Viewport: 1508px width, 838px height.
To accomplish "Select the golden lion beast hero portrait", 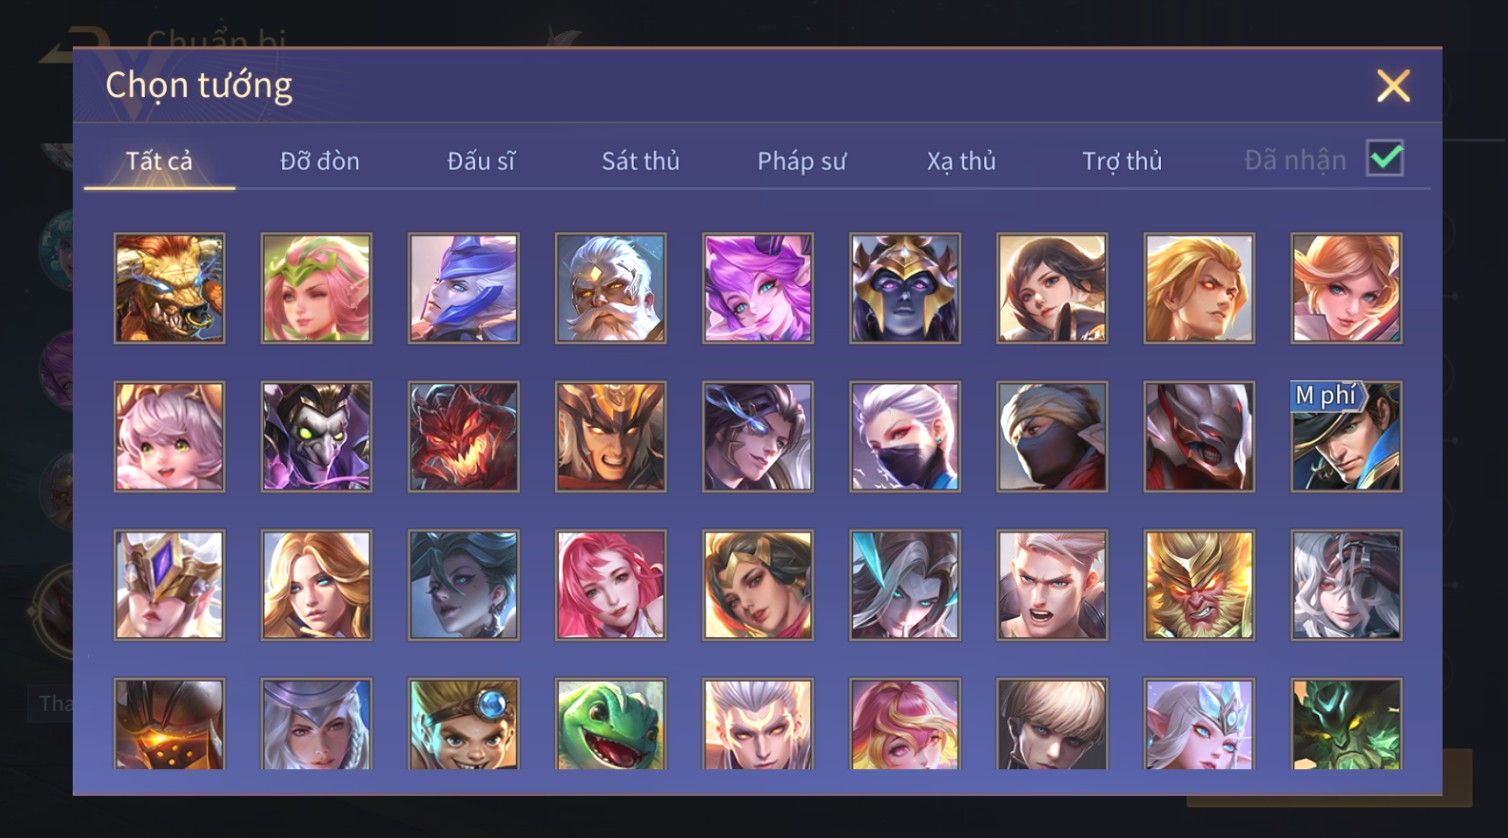I will pos(169,288).
